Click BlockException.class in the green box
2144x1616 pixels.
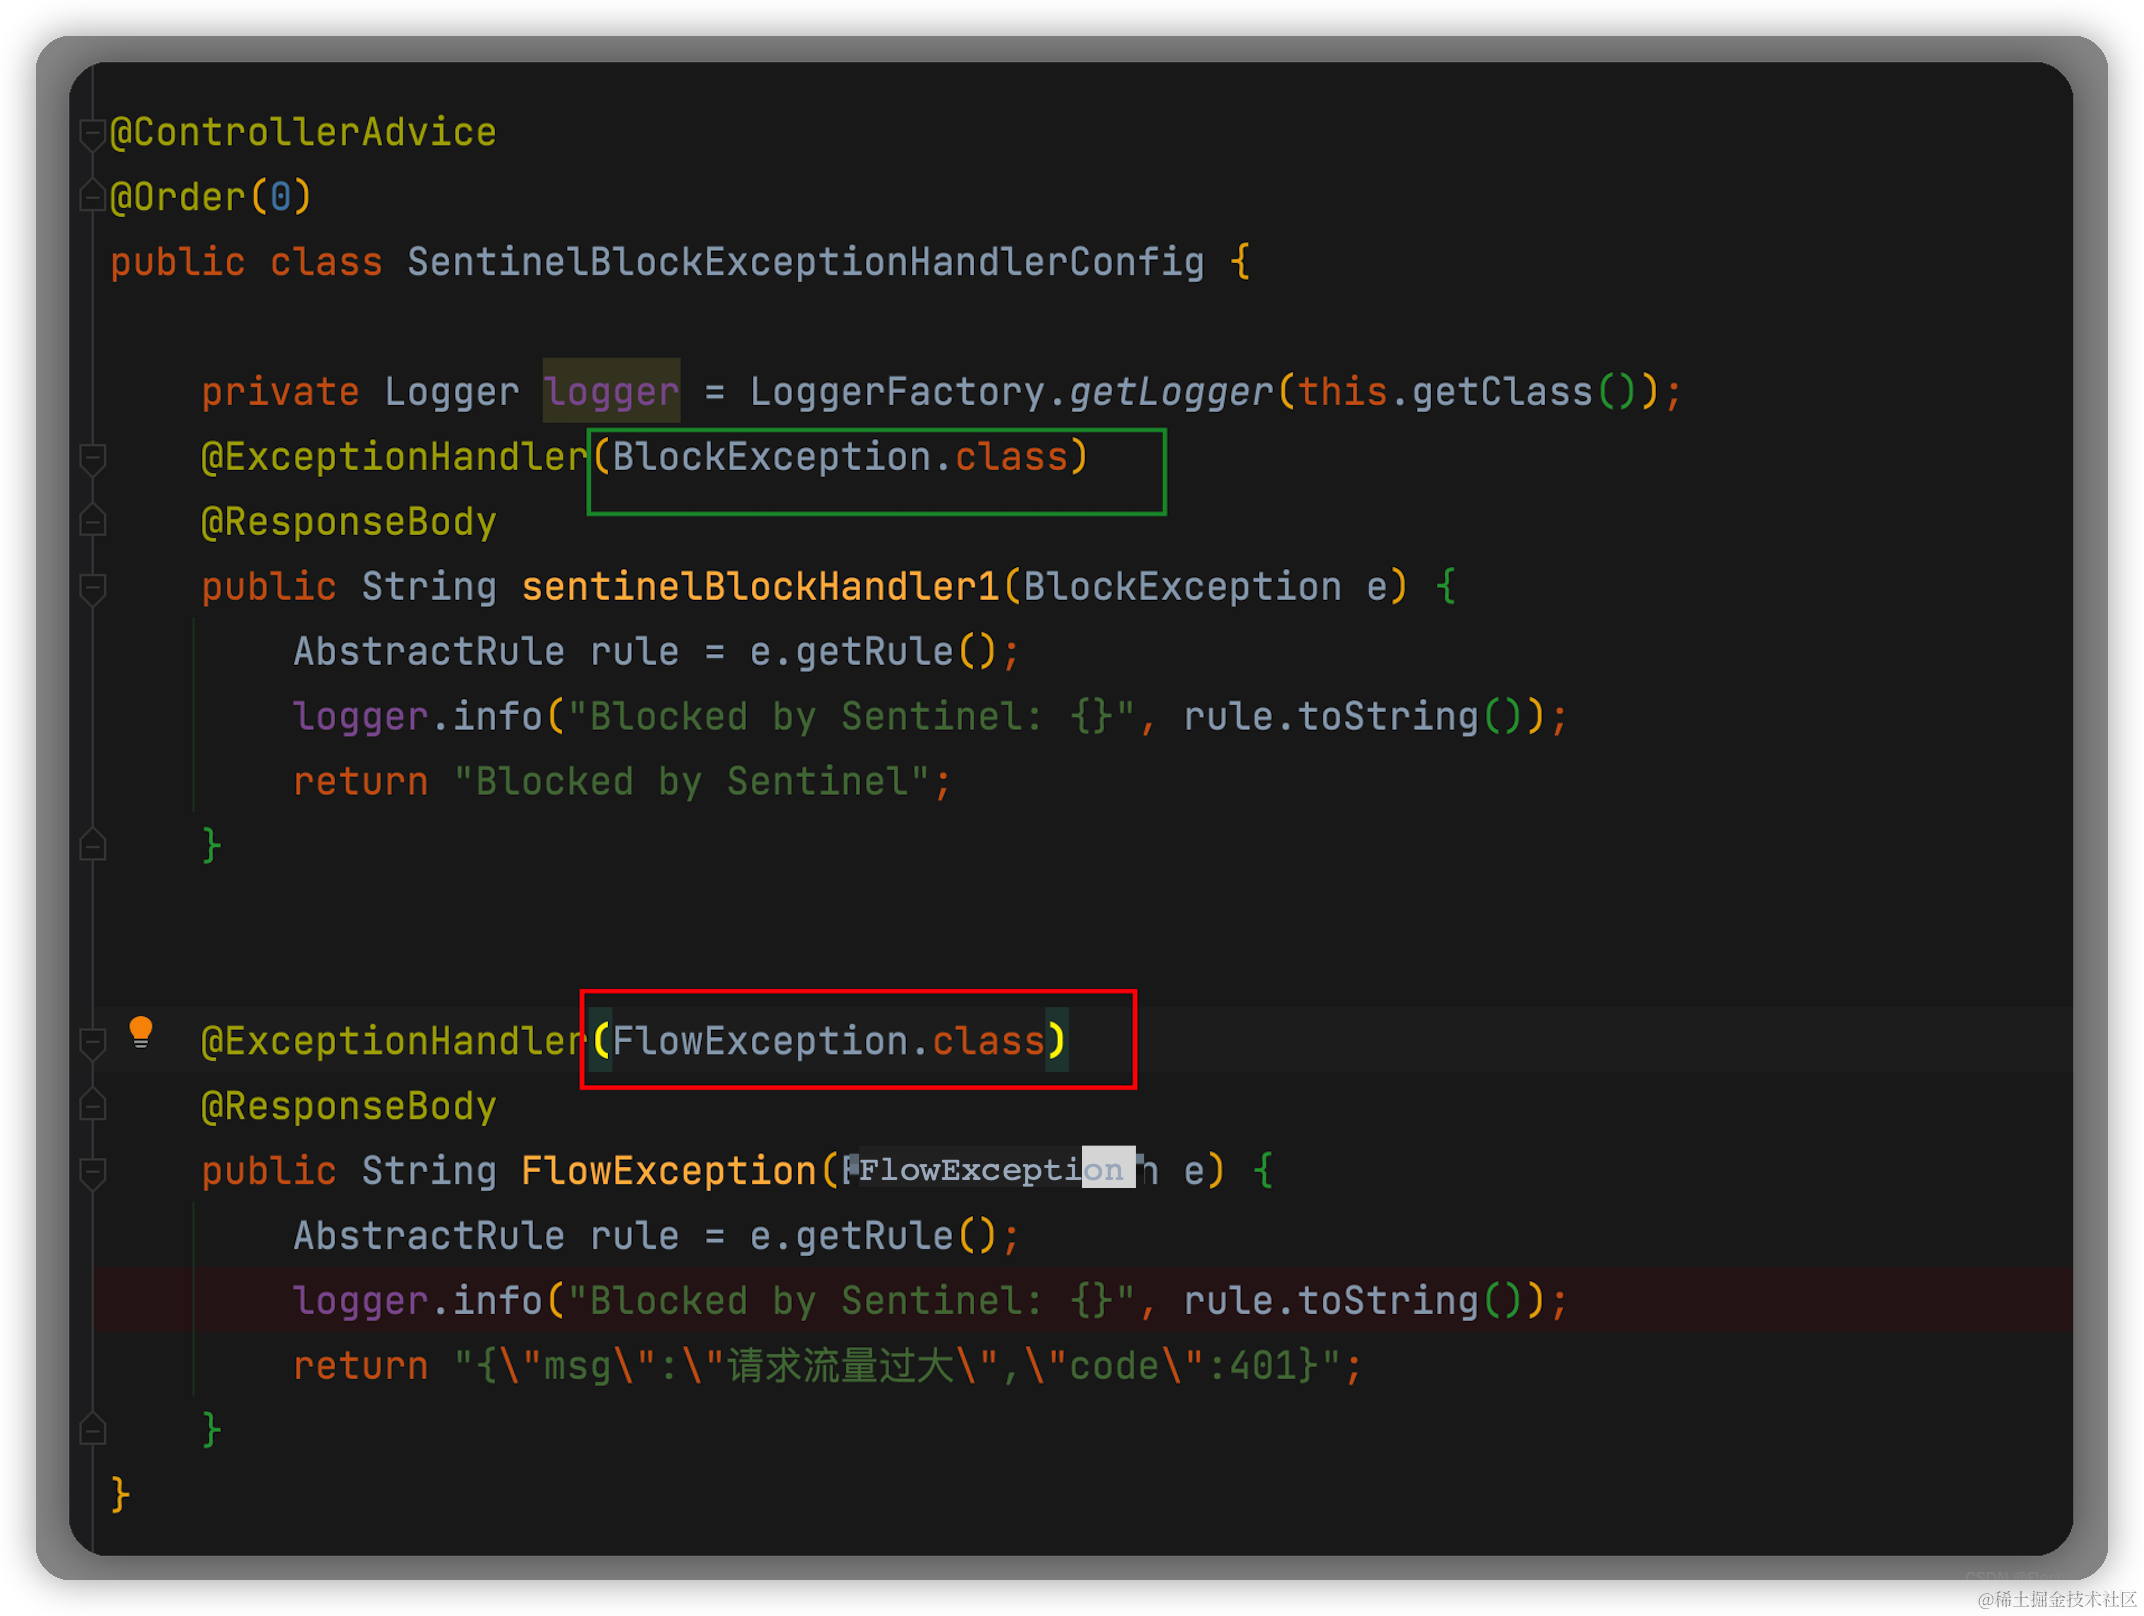click(x=840, y=458)
